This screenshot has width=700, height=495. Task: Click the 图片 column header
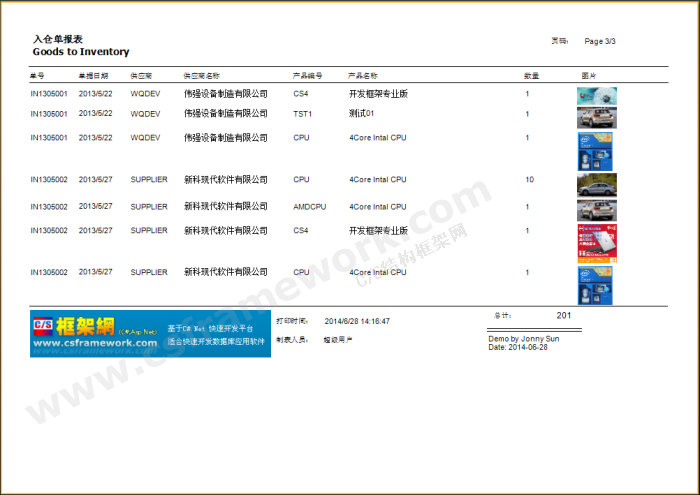point(589,76)
